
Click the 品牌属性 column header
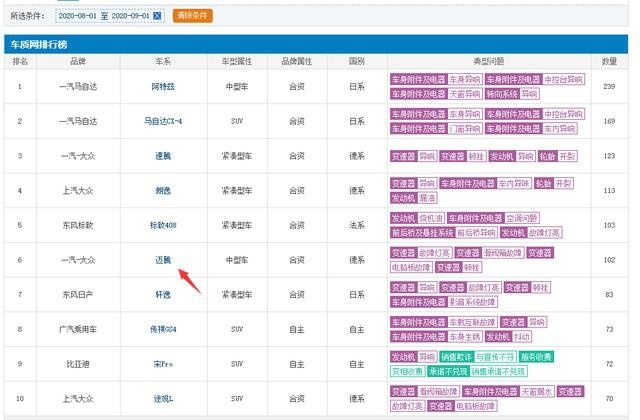tap(296, 61)
